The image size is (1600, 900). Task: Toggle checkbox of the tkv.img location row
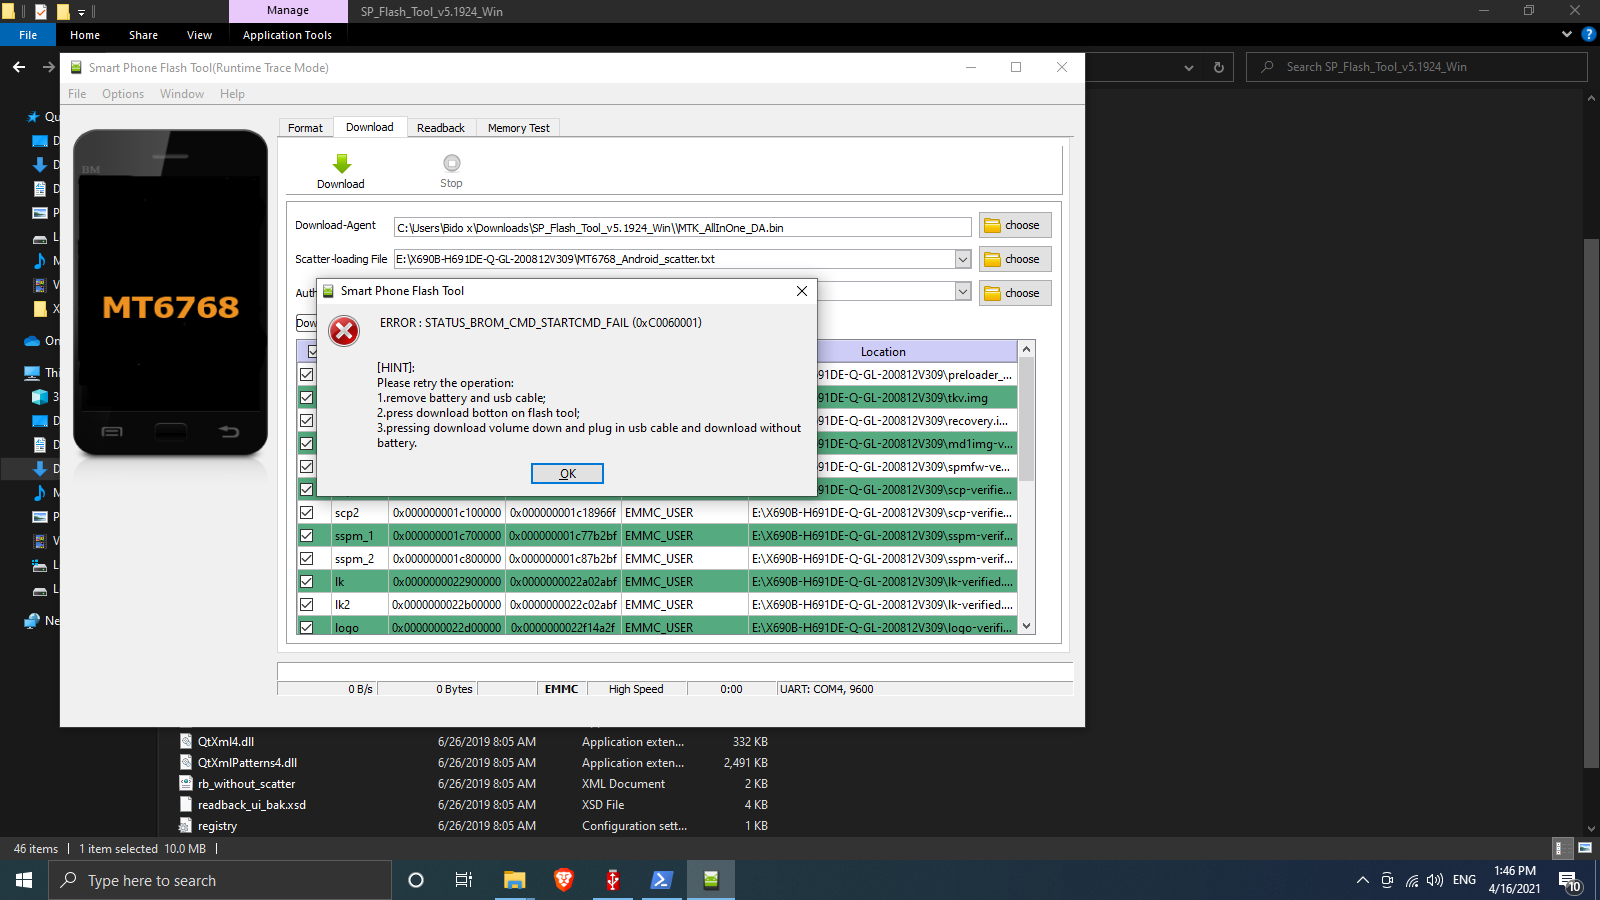[x=307, y=398]
